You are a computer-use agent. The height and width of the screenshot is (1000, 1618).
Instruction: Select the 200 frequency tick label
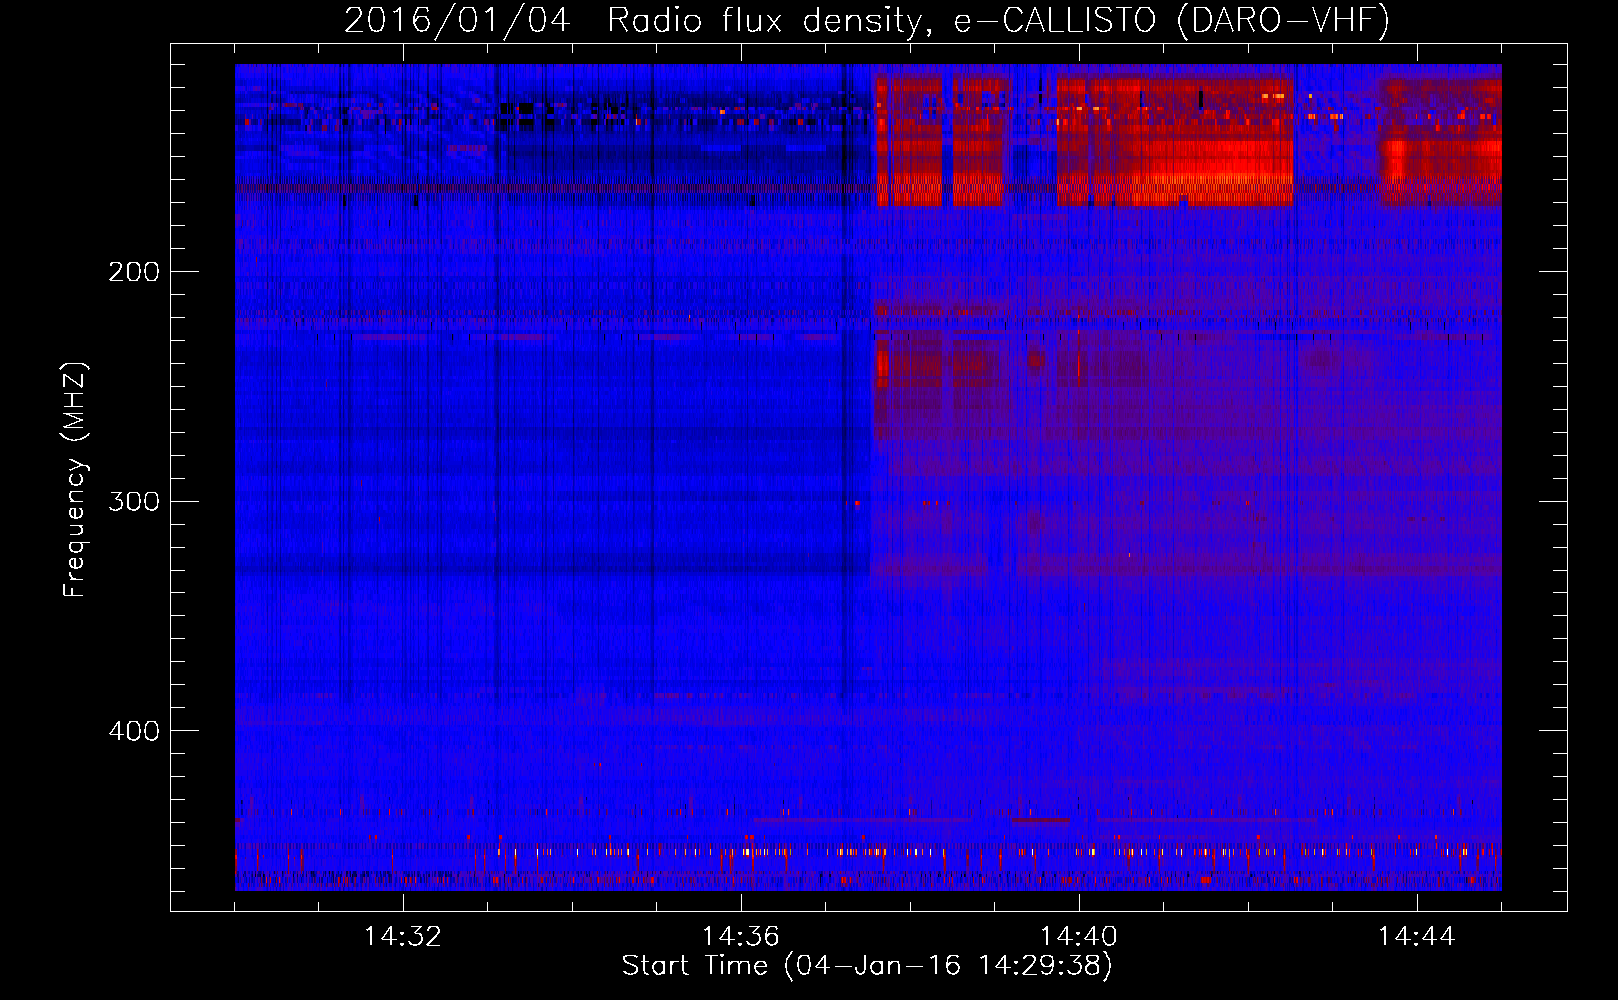134,272
